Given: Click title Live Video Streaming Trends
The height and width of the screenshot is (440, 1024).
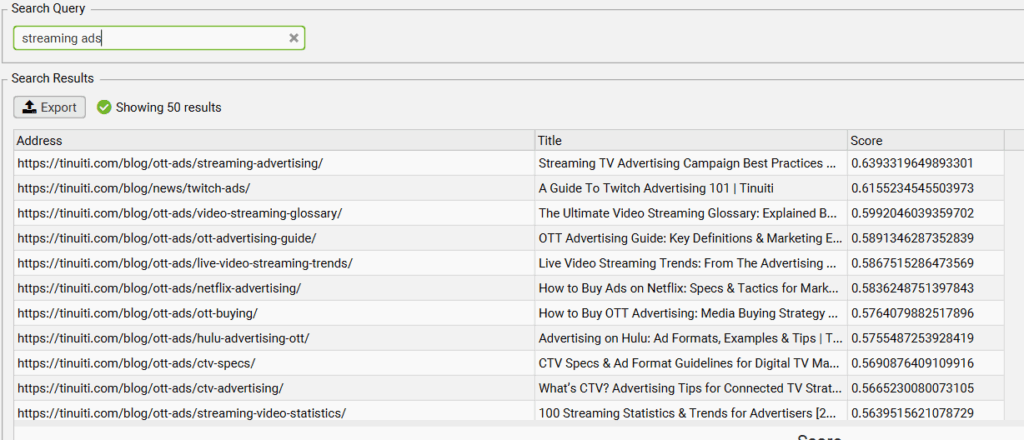Looking at the screenshot, I should coord(690,263).
